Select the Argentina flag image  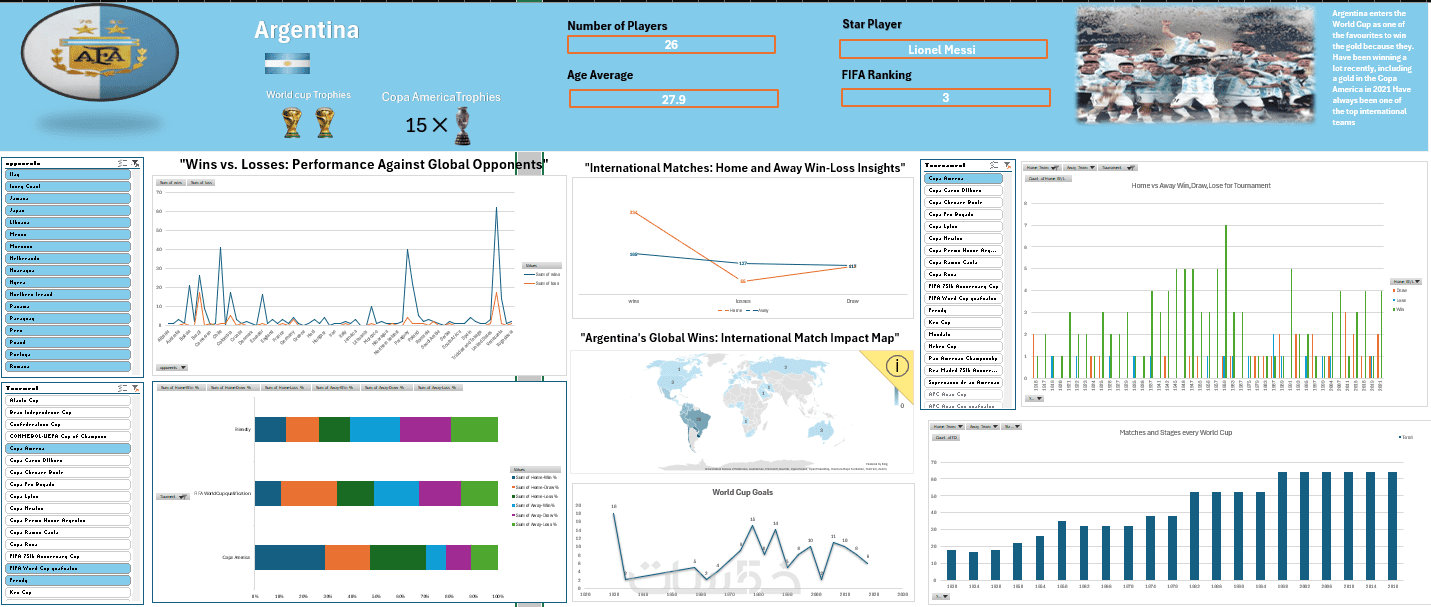(287, 64)
